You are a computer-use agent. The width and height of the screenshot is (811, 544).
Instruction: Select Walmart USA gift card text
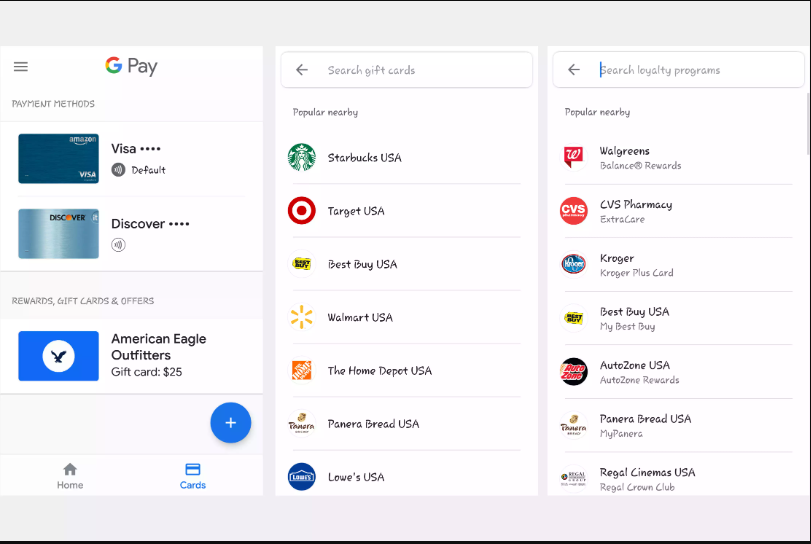point(360,318)
